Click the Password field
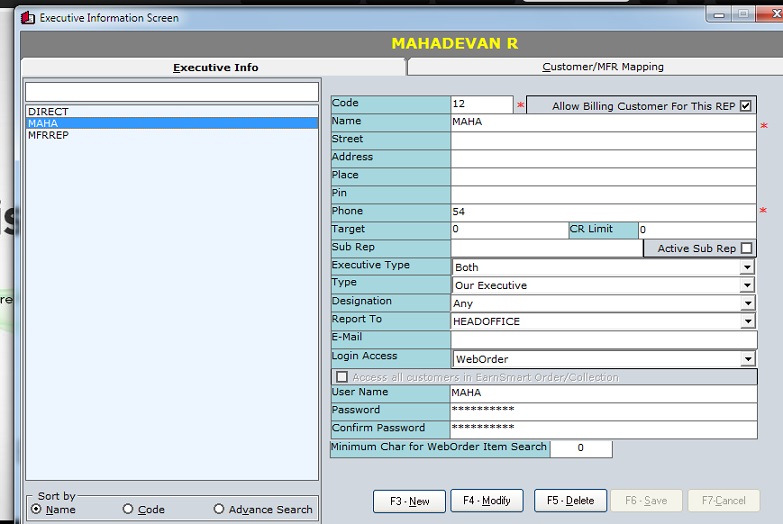 [604, 411]
